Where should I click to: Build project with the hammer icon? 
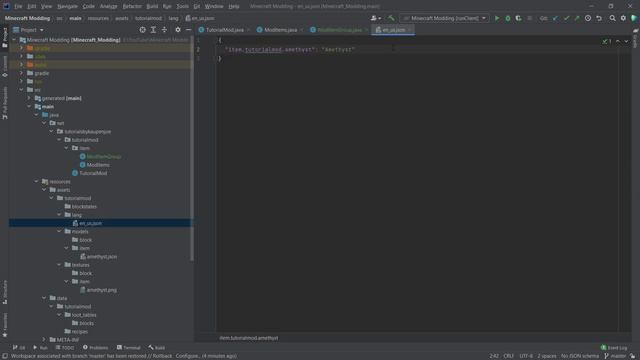pyautogui.click(x=391, y=18)
